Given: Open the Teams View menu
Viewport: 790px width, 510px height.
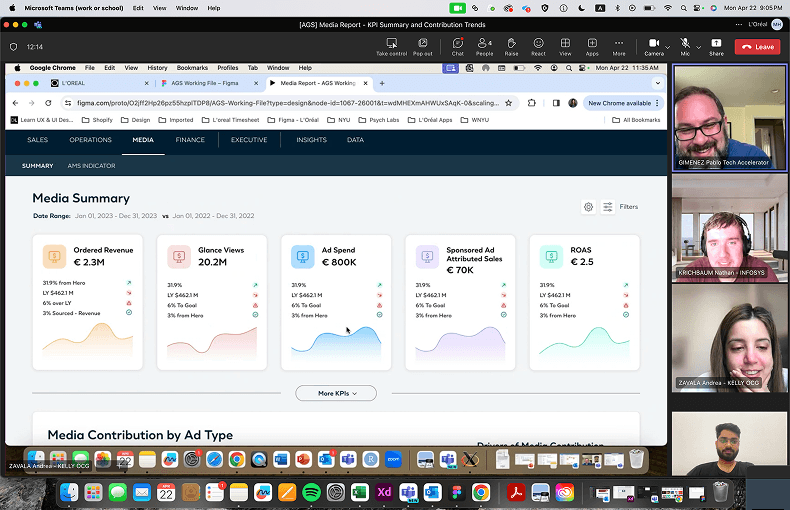Looking at the screenshot, I should click(159, 8).
